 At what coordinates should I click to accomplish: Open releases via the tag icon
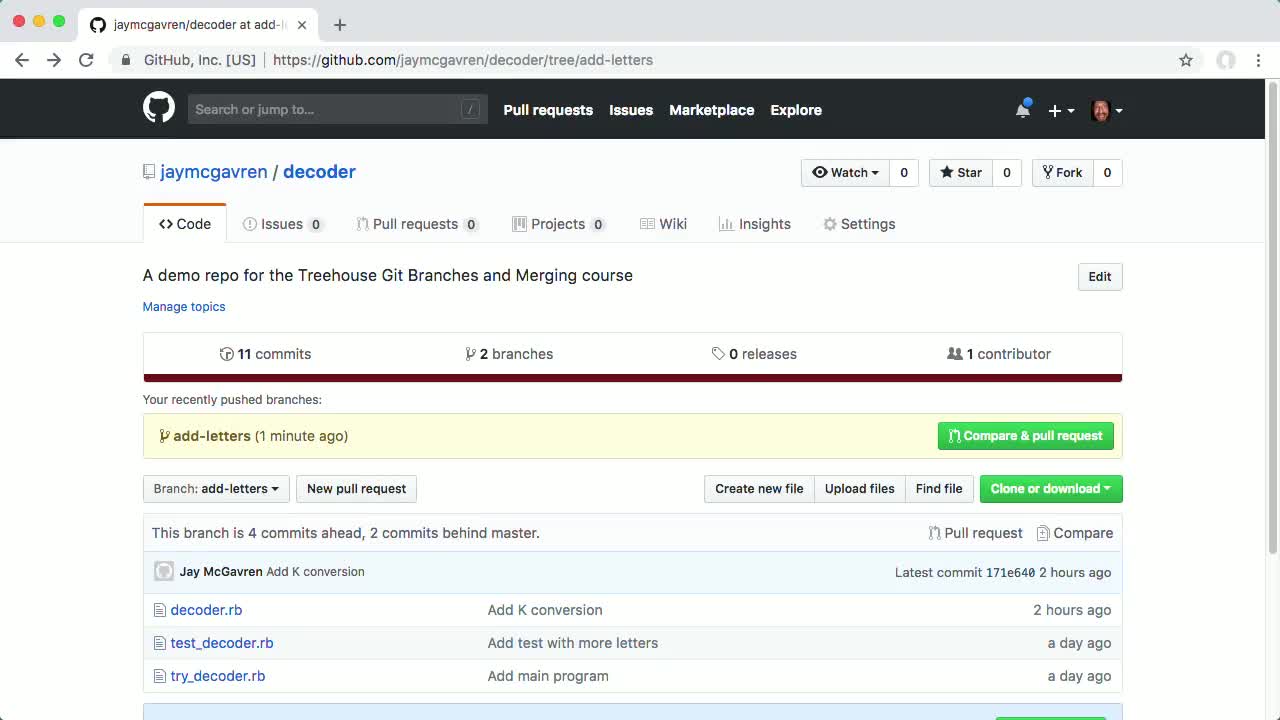717,353
